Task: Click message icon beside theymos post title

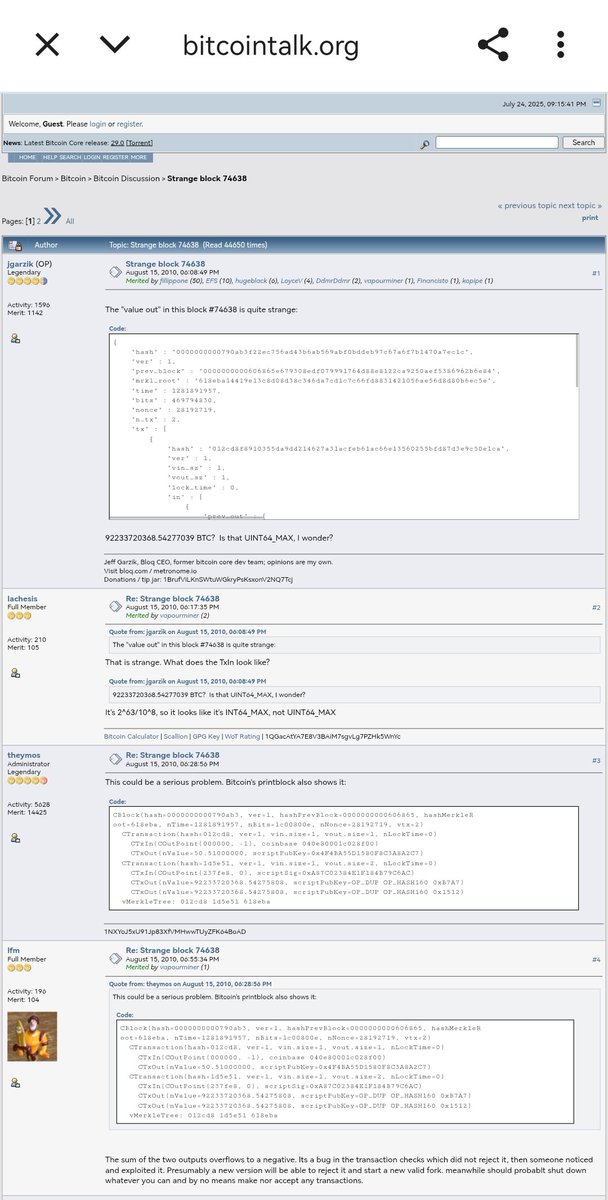Action: 115,758
